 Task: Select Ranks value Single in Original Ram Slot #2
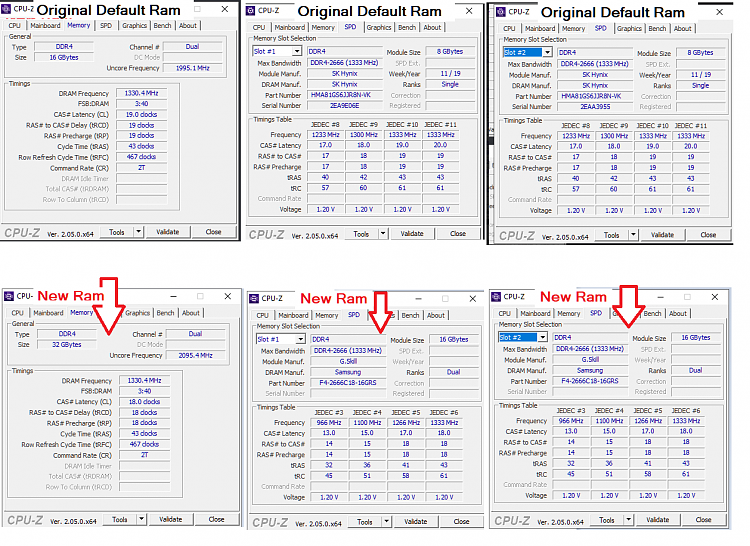click(x=700, y=86)
